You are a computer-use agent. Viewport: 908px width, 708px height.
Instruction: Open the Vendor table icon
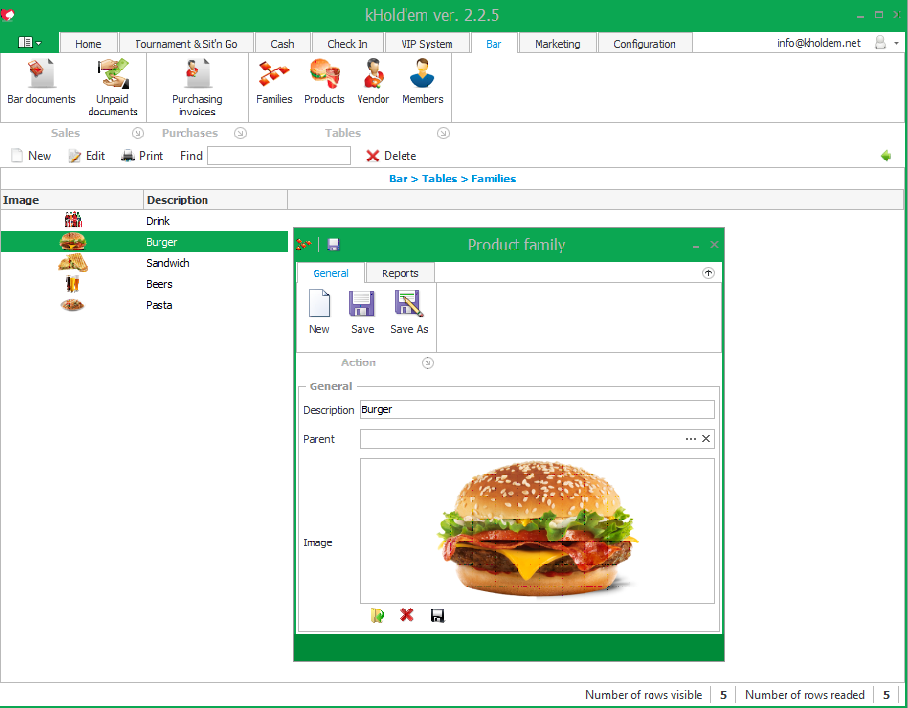[373, 75]
